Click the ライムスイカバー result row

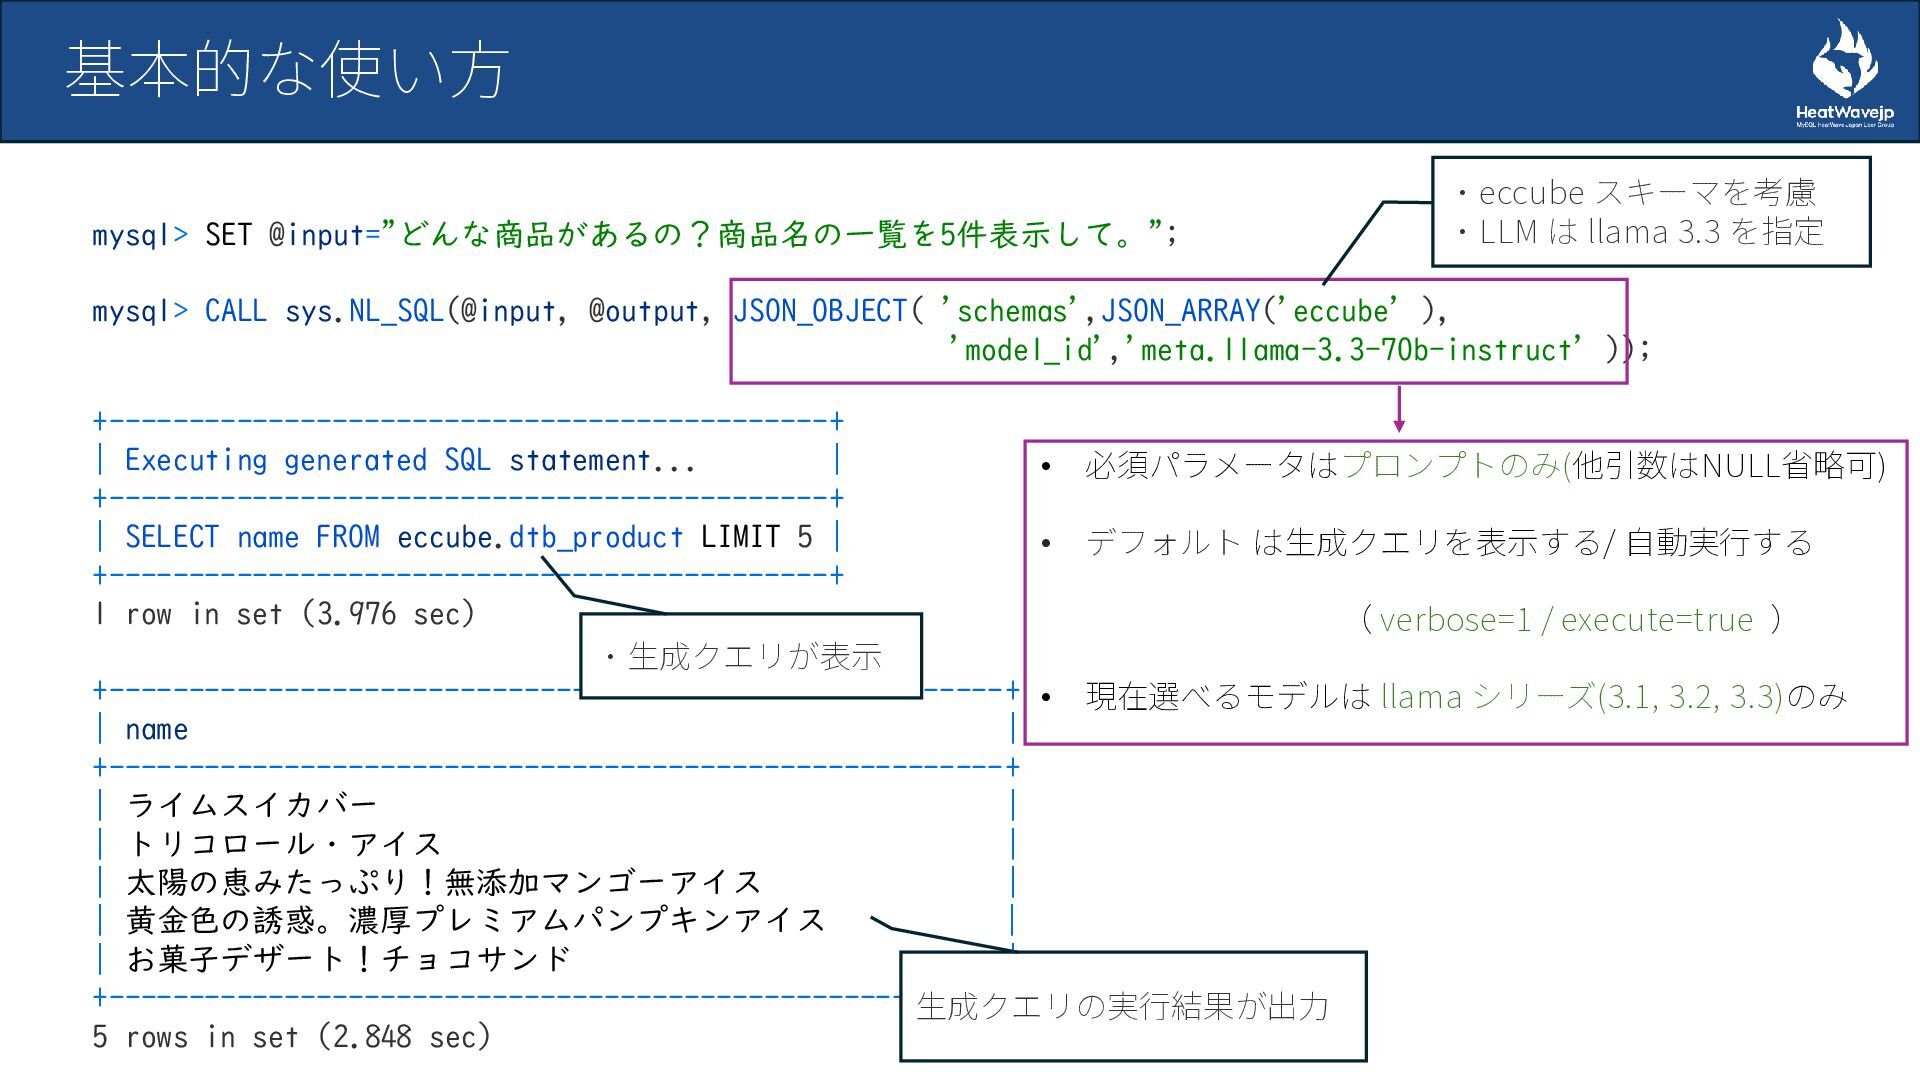click(x=252, y=804)
